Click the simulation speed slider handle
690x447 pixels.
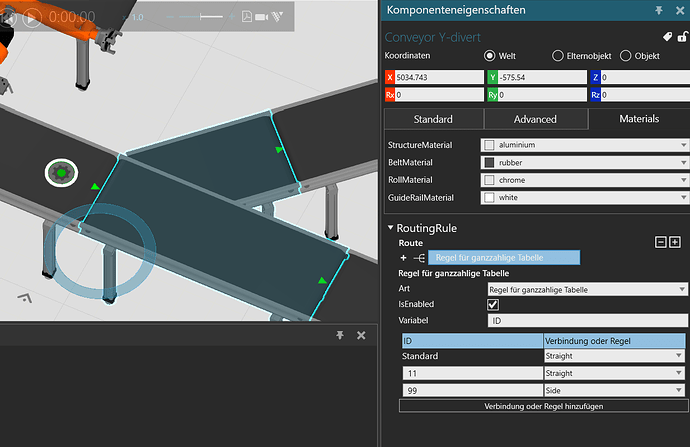(x=201, y=17)
